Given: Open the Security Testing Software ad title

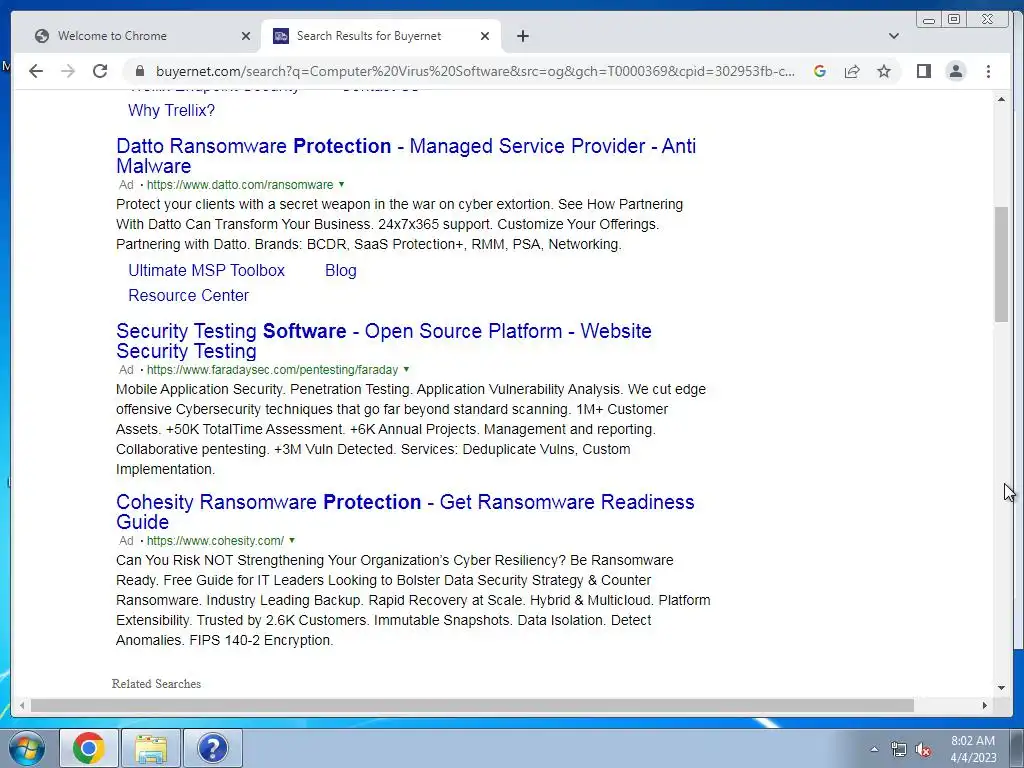Looking at the screenshot, I should pyautogui.click(x=384, y=341).
